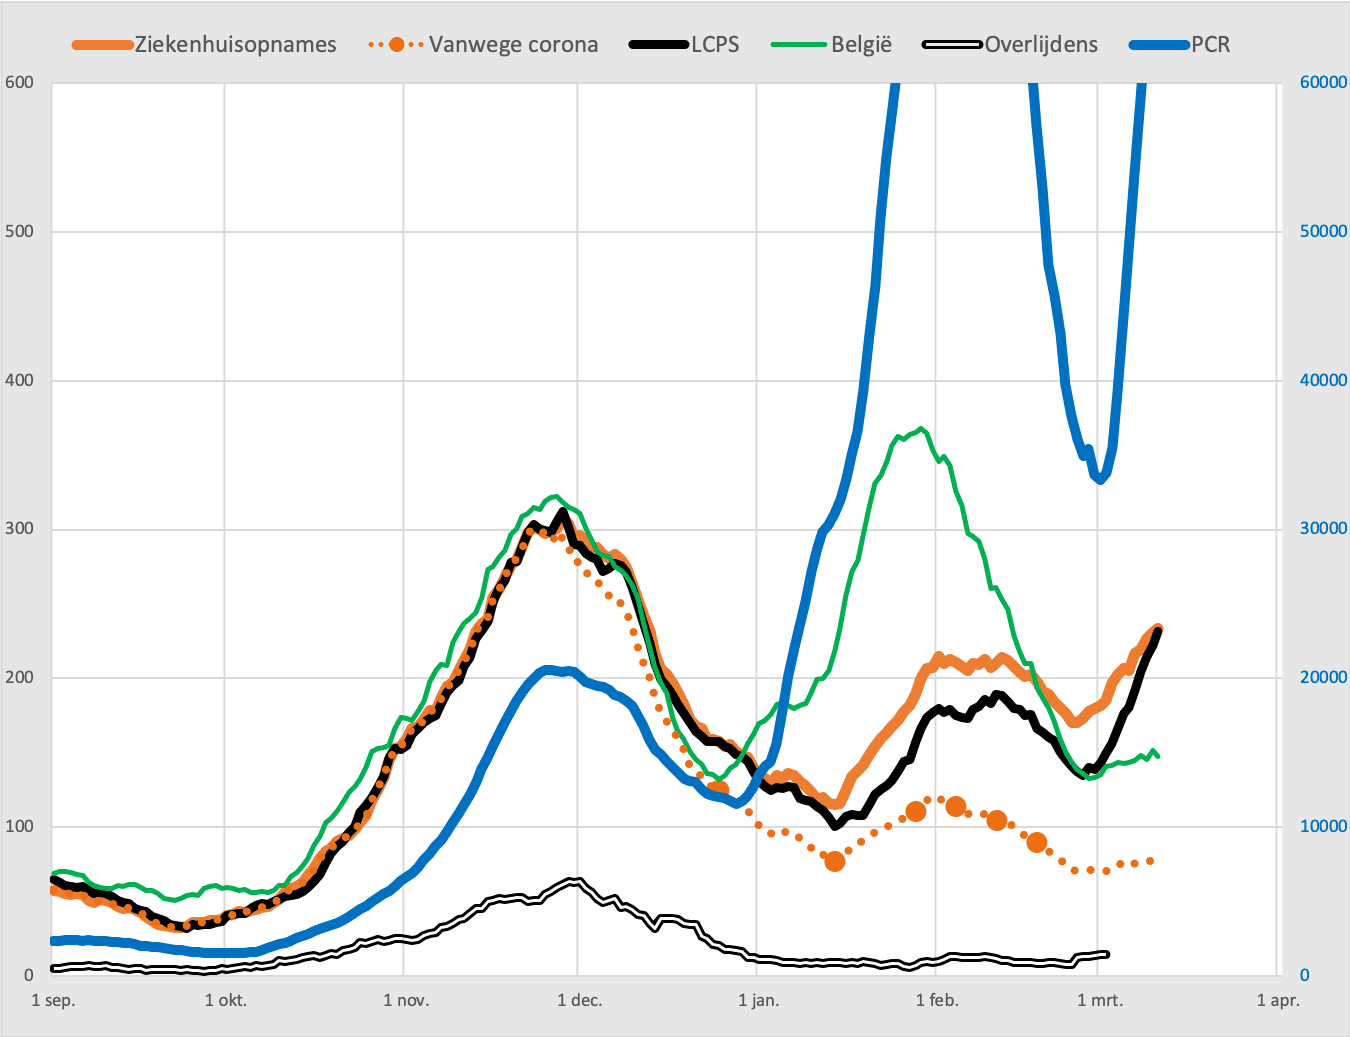The width and height of the screenshot is (1350, 1037).
Task: Select the PCR legend entry
Action: tap(1180, 45)
